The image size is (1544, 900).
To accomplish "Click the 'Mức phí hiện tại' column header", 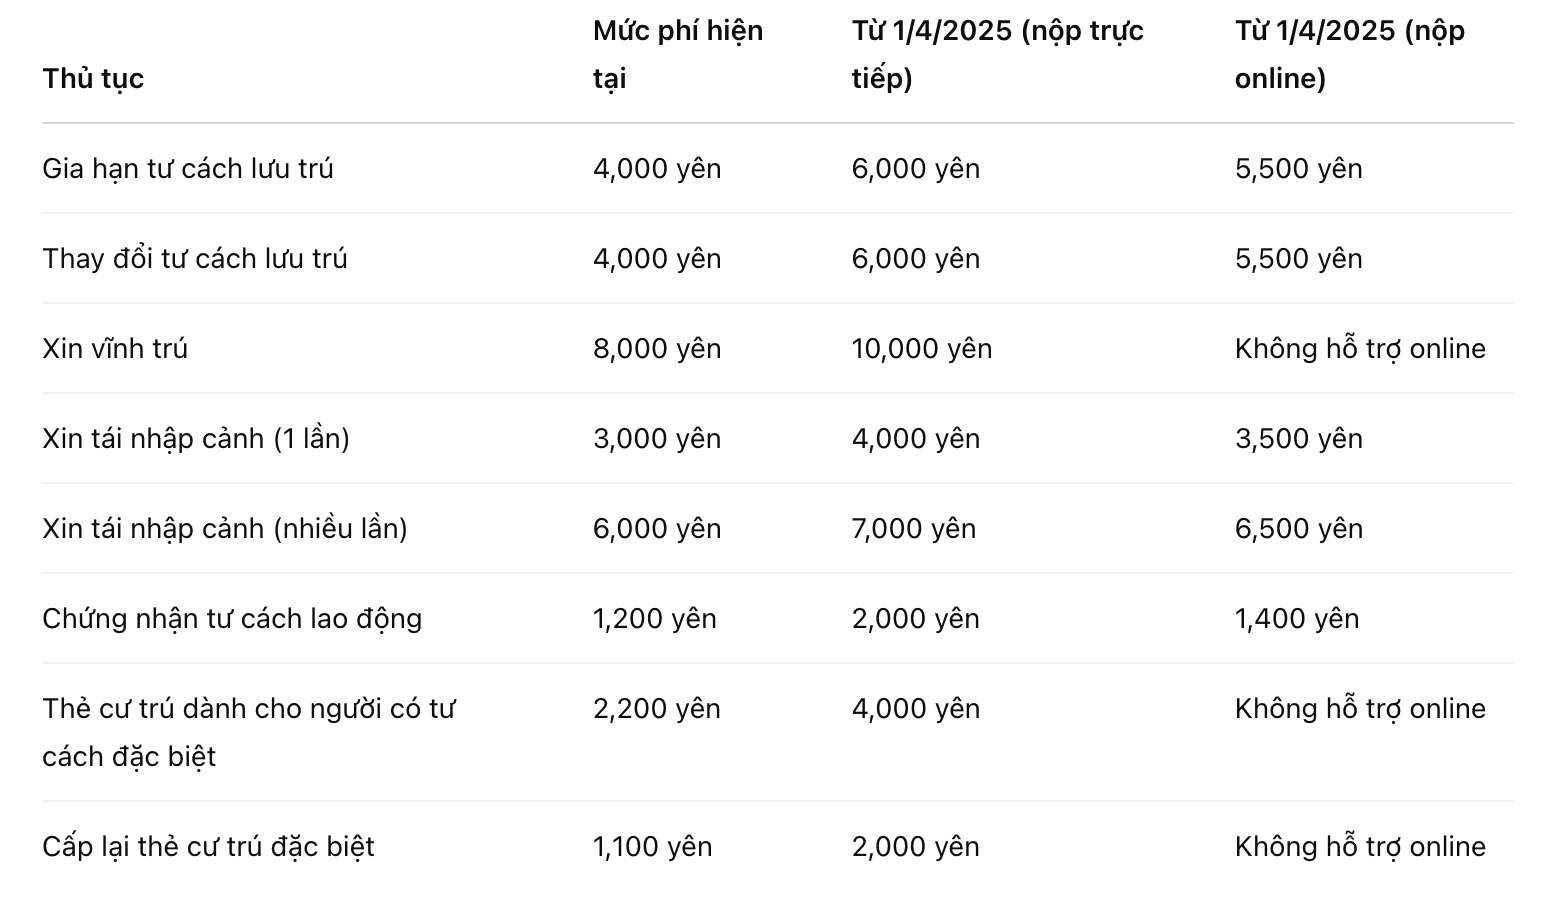I will tap(678, 54).
